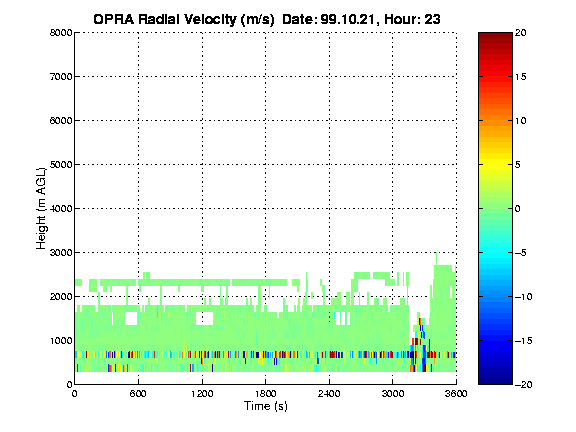576x432 pixels.
Task: Pick the dark red top of colorbar
Action: (x=495, y=39)
